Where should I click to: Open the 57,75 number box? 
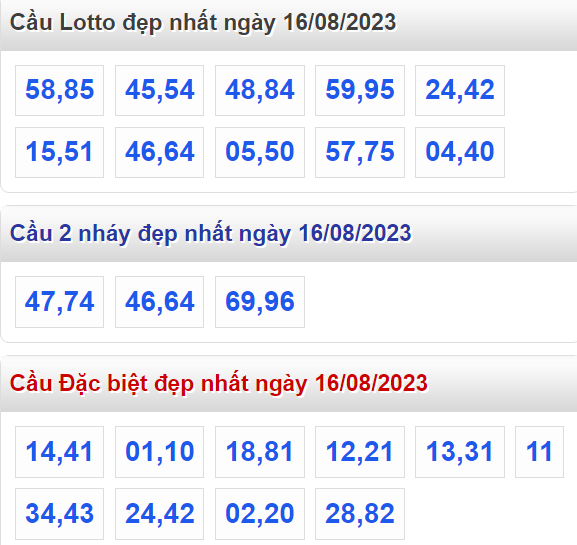tap(360, 152)
